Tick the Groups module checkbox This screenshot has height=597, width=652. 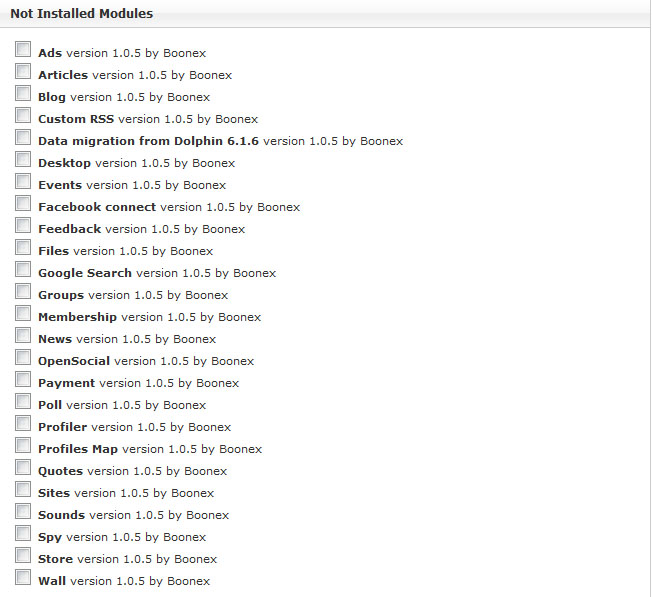(x=23, y=291)
